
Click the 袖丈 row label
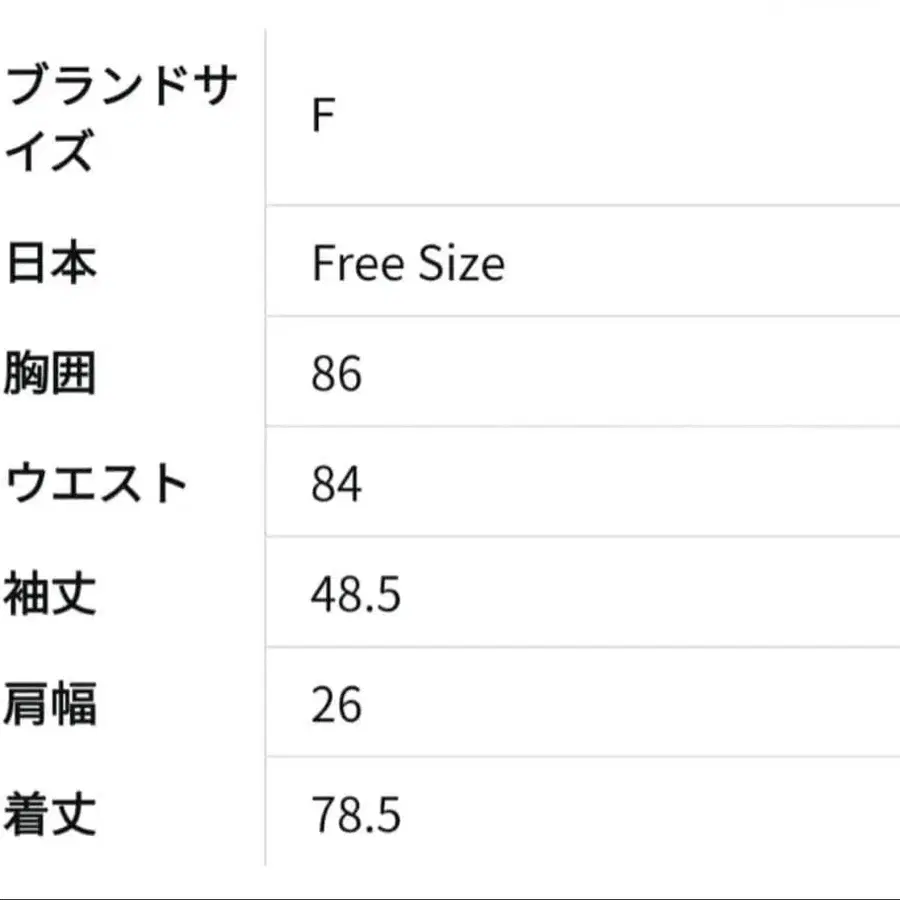tap(52, 595)
